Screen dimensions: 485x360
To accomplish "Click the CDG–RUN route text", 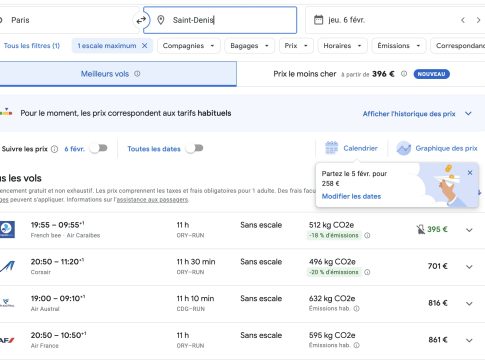I will (x=190, y=309).
